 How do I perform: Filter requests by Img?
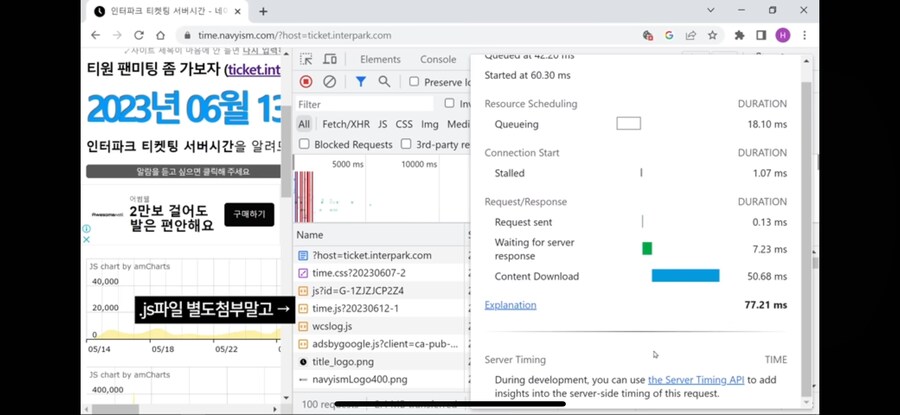tap(429, 124)
